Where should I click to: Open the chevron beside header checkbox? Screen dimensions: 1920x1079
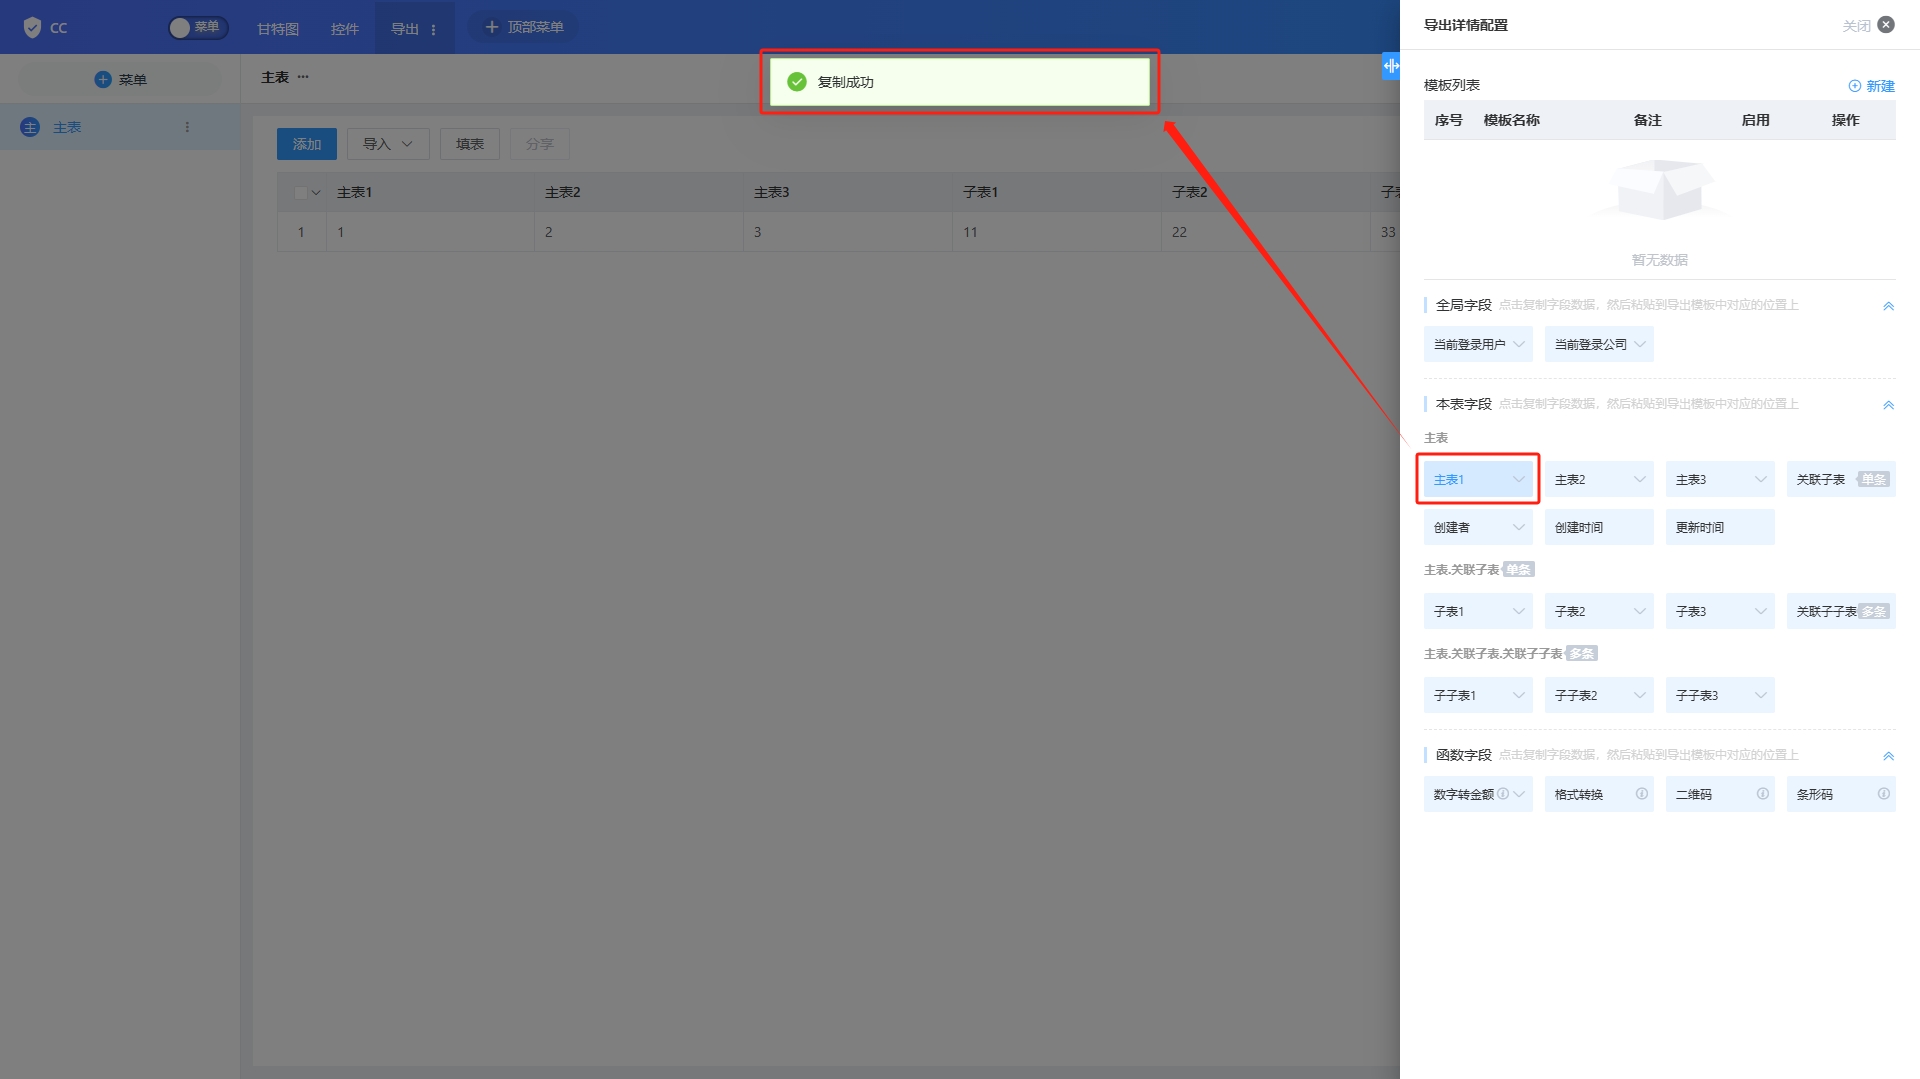[x=316, y=192]
